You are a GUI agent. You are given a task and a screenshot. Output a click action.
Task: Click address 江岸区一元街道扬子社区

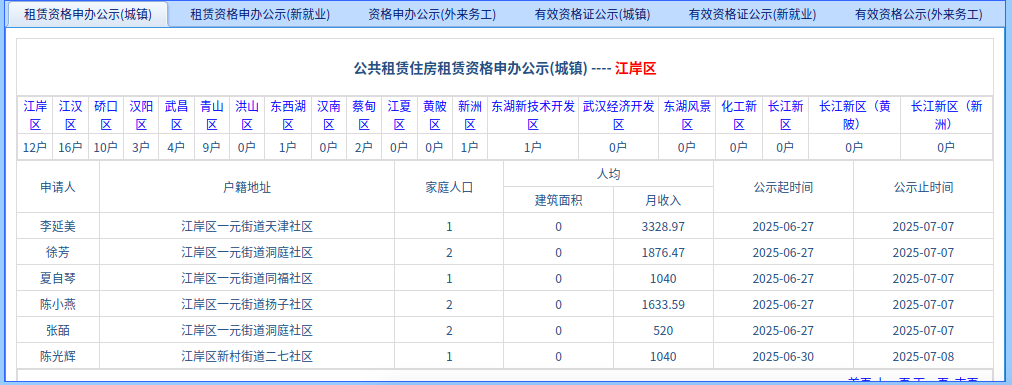pos(247,304)
